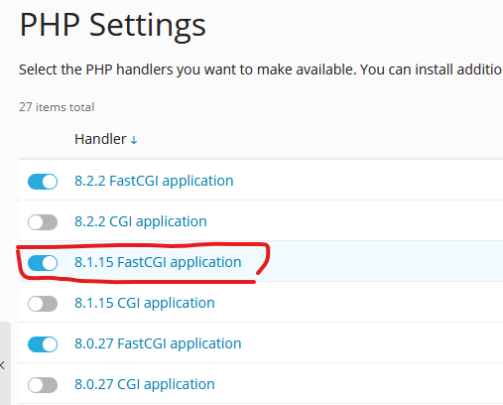
Task: Enable the 8.2.2 CGI application switch
Action: pyautogui.click(x=43, y=222)
